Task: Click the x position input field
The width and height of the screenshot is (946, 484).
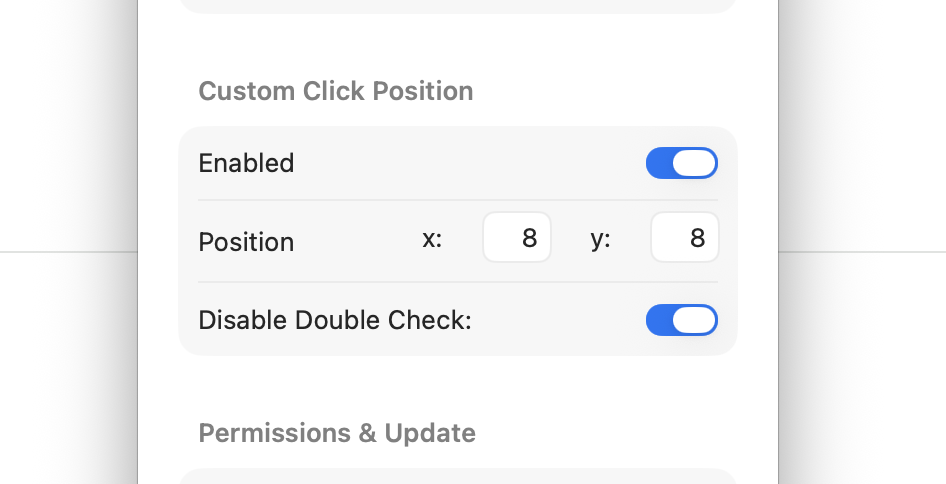Action: [517, 239]
